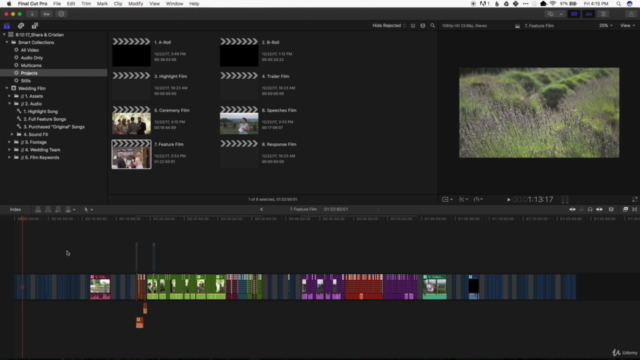Click the Wi-Fi status icon
The image size is (640, 360).
[553, 4]
